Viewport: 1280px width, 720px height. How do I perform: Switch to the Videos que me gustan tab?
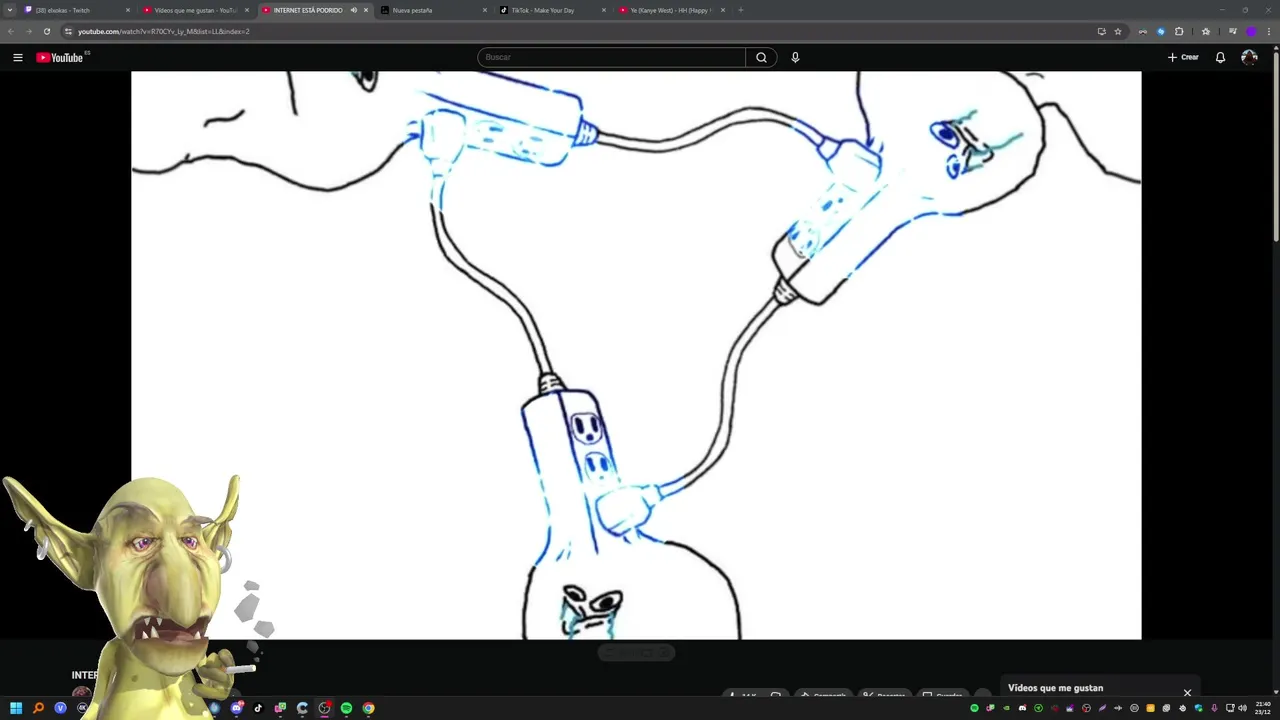point(195,10)
